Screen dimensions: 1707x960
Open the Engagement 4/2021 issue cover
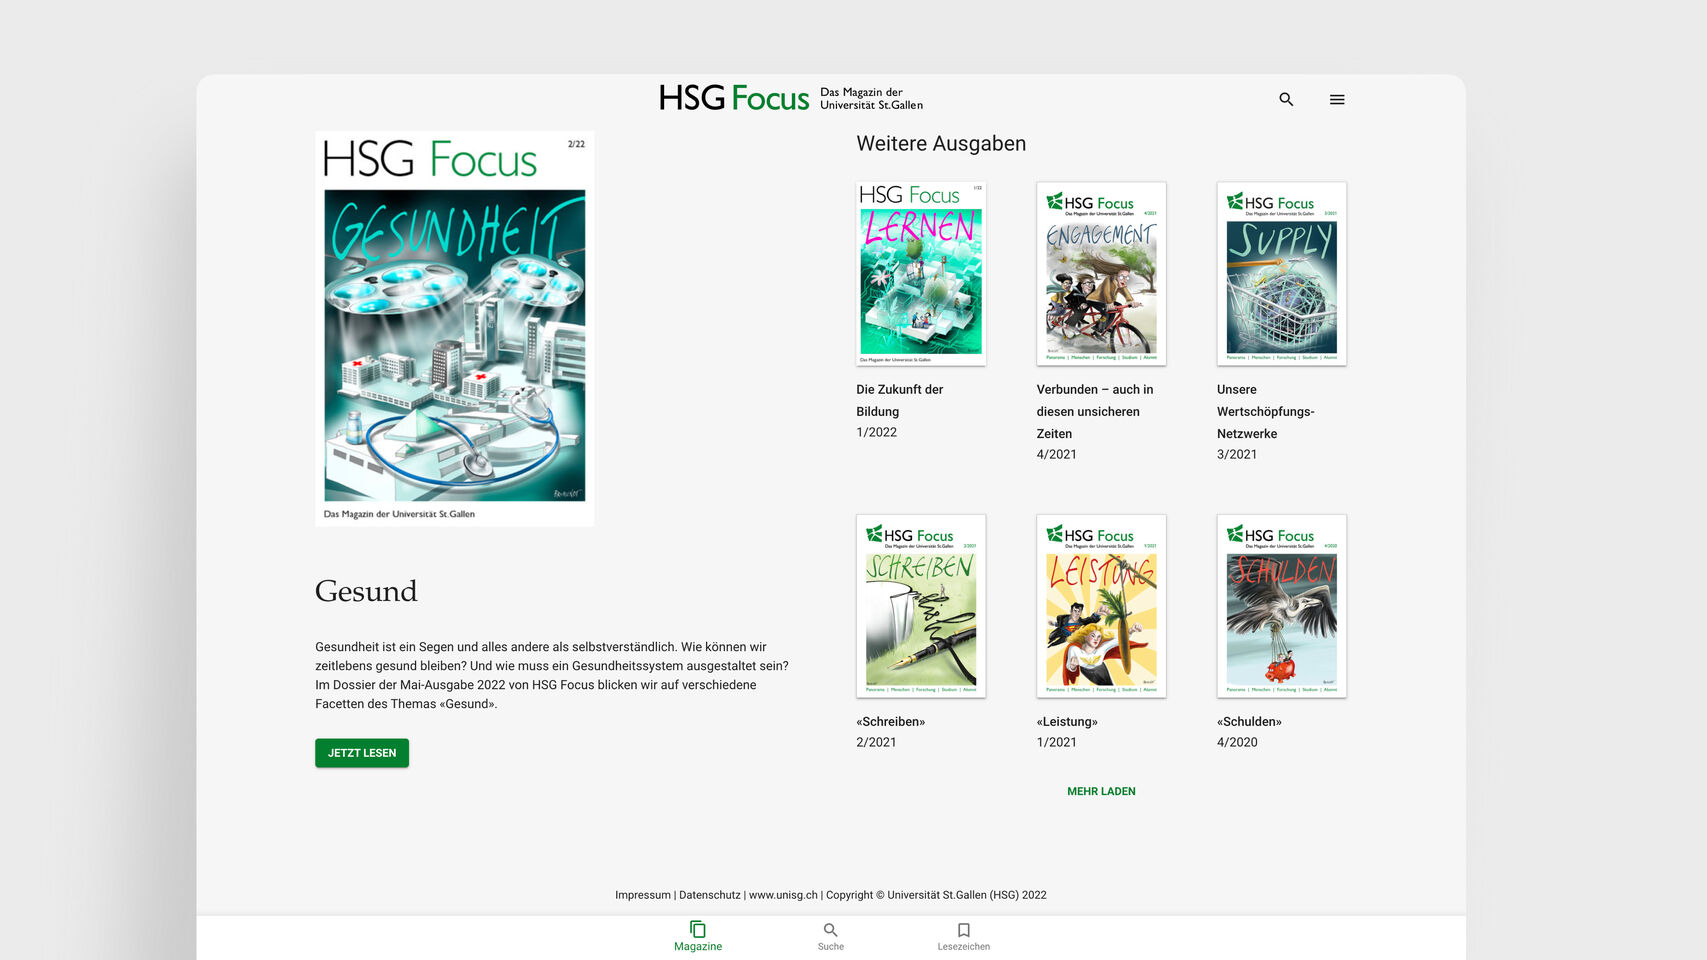coord(1101,273)
